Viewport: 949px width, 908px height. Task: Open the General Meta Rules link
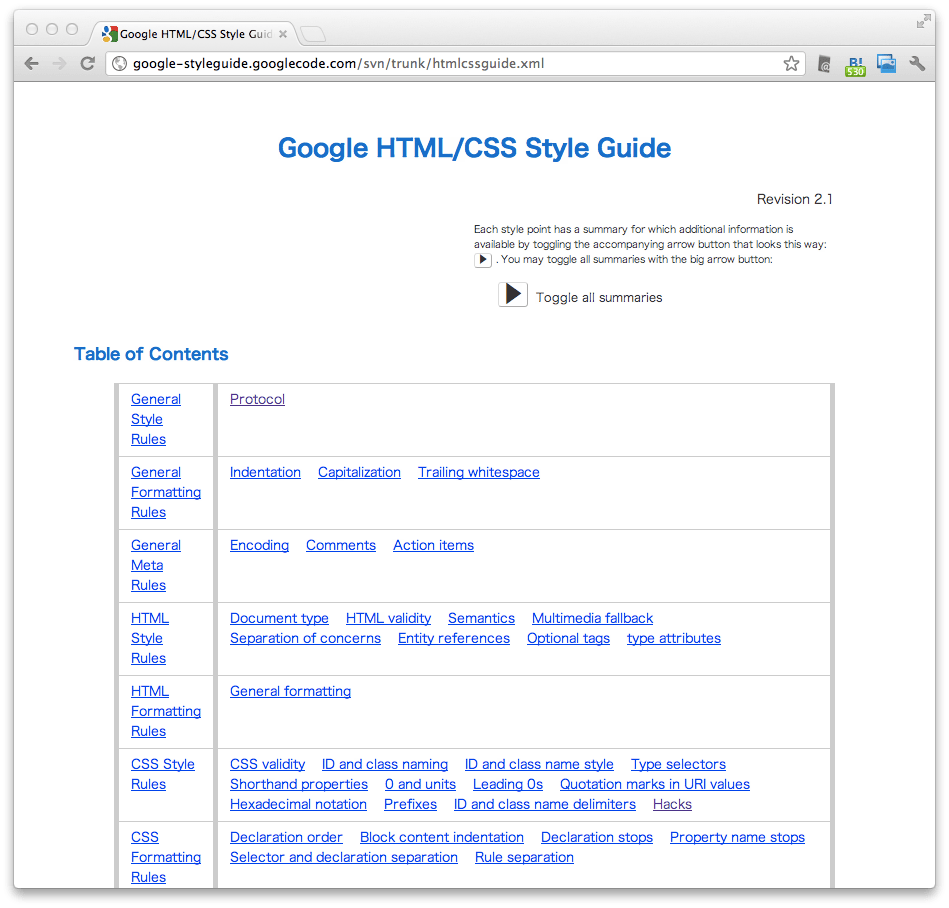coord(156,565)
